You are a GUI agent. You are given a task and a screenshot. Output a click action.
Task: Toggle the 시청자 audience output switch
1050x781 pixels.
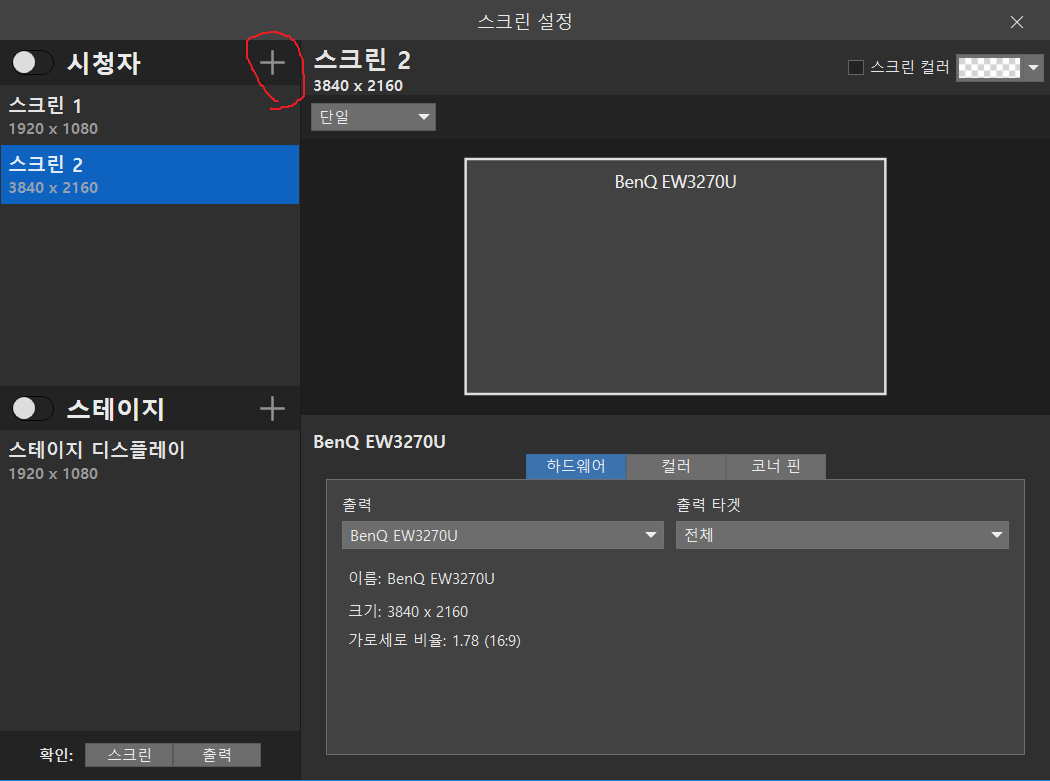click(33, 63)
